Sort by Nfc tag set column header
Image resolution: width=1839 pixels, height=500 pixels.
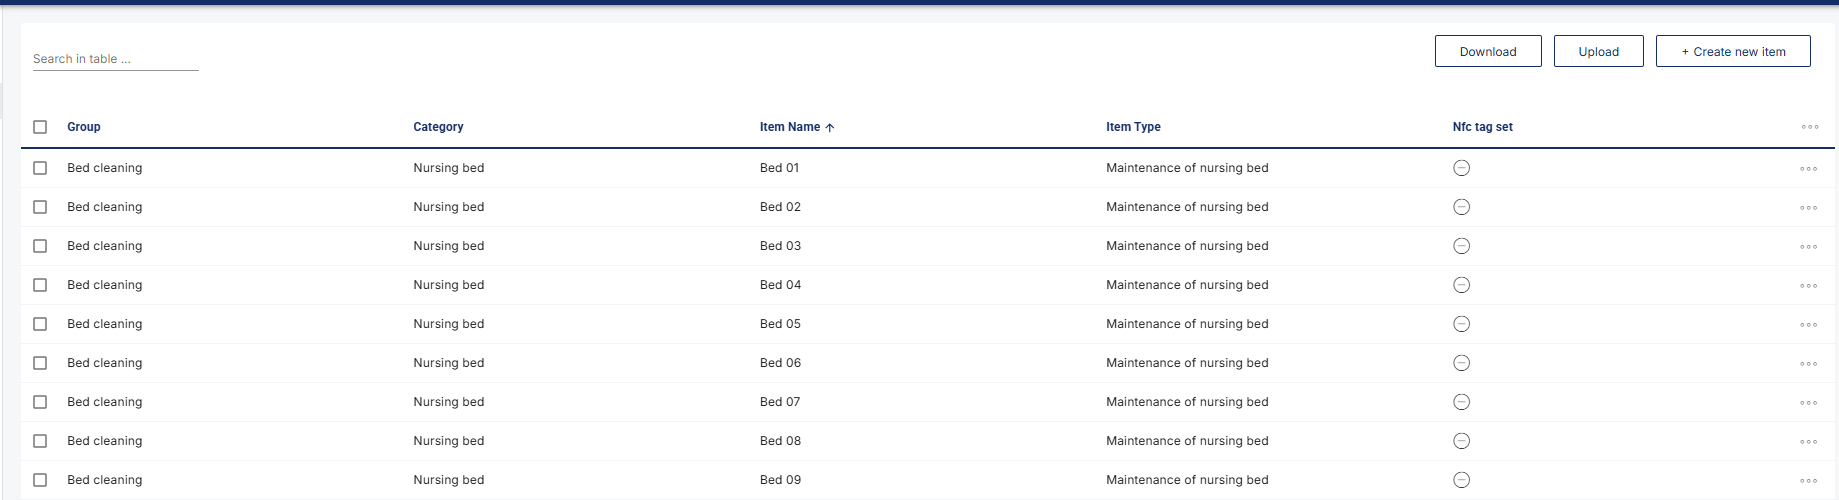(1482, 127)
